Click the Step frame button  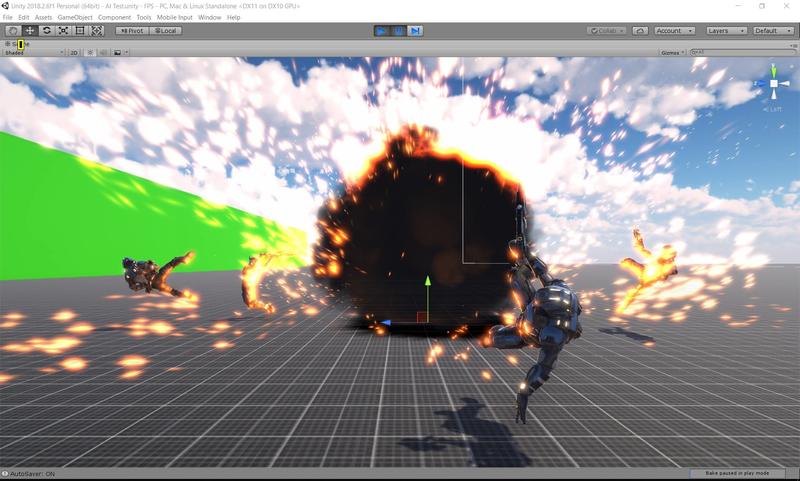[x=415, y=31]
